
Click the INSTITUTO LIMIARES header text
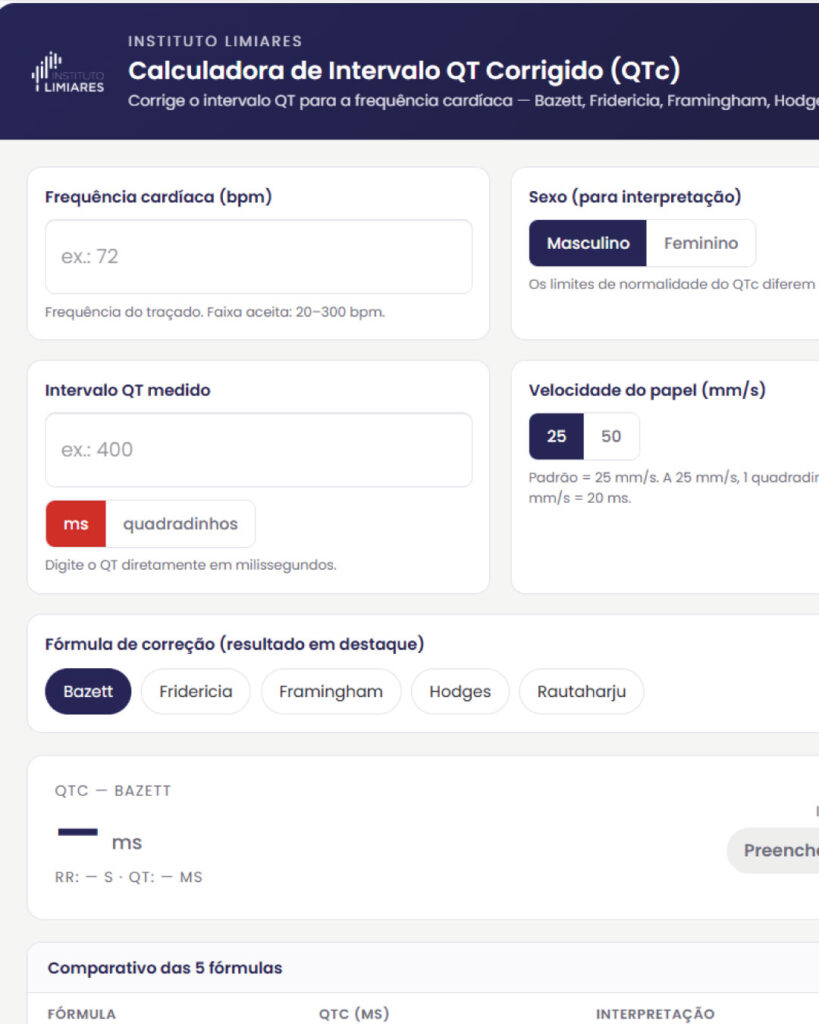tap(215, 41)
